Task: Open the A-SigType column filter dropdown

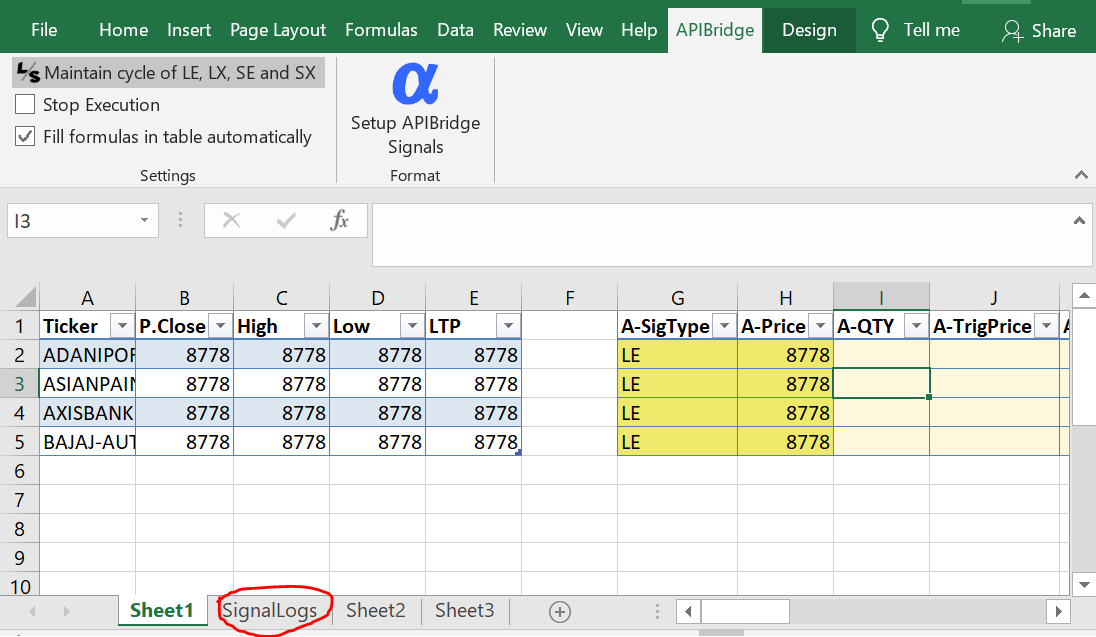Action: pyautogui.click(x=724, y=326)
